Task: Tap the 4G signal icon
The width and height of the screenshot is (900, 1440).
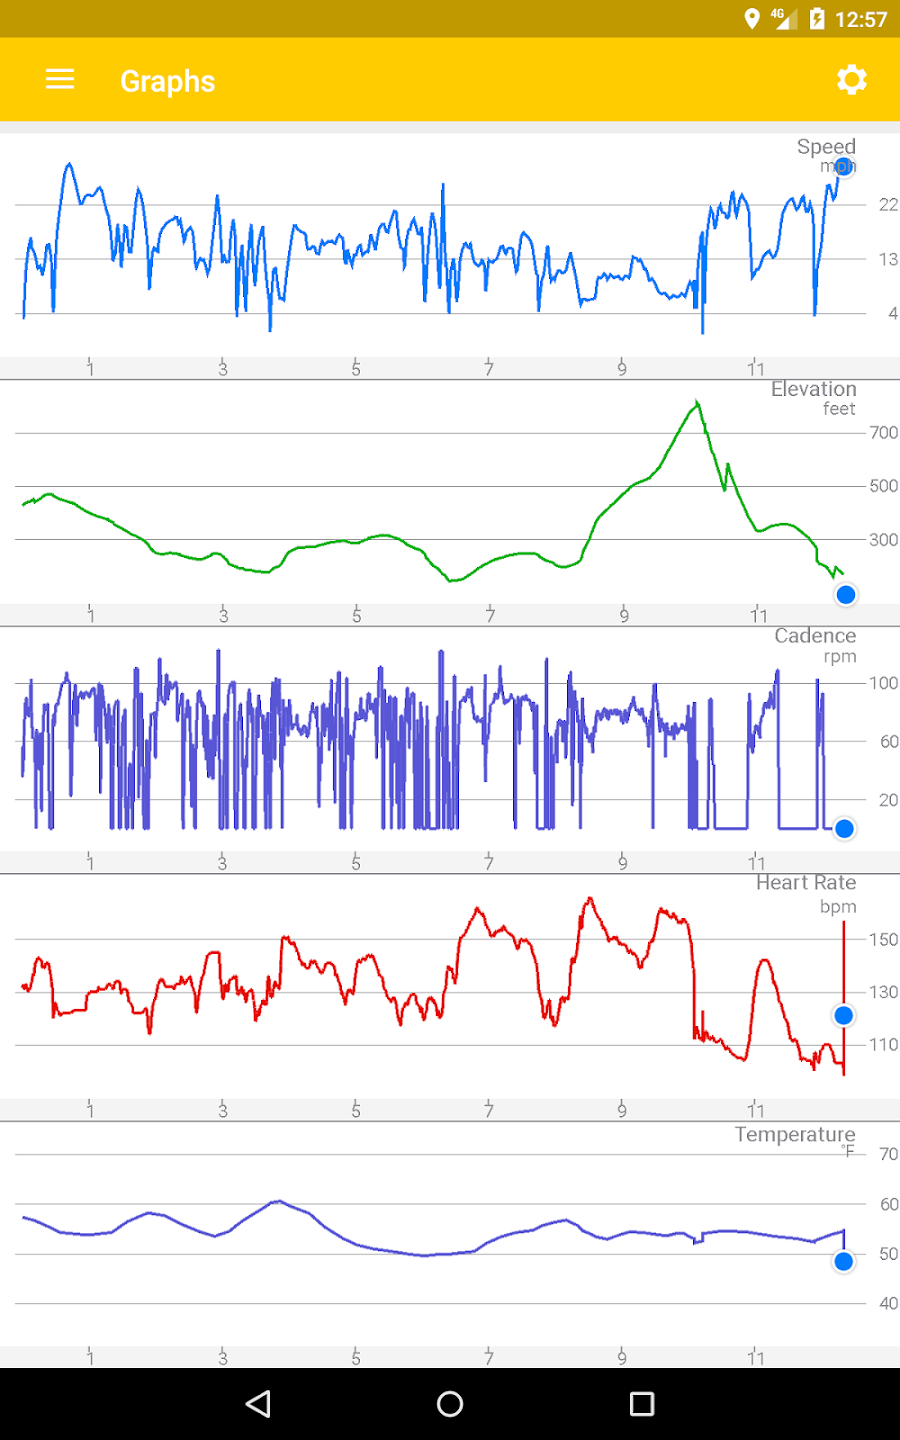Action: [x=784, y=19]
